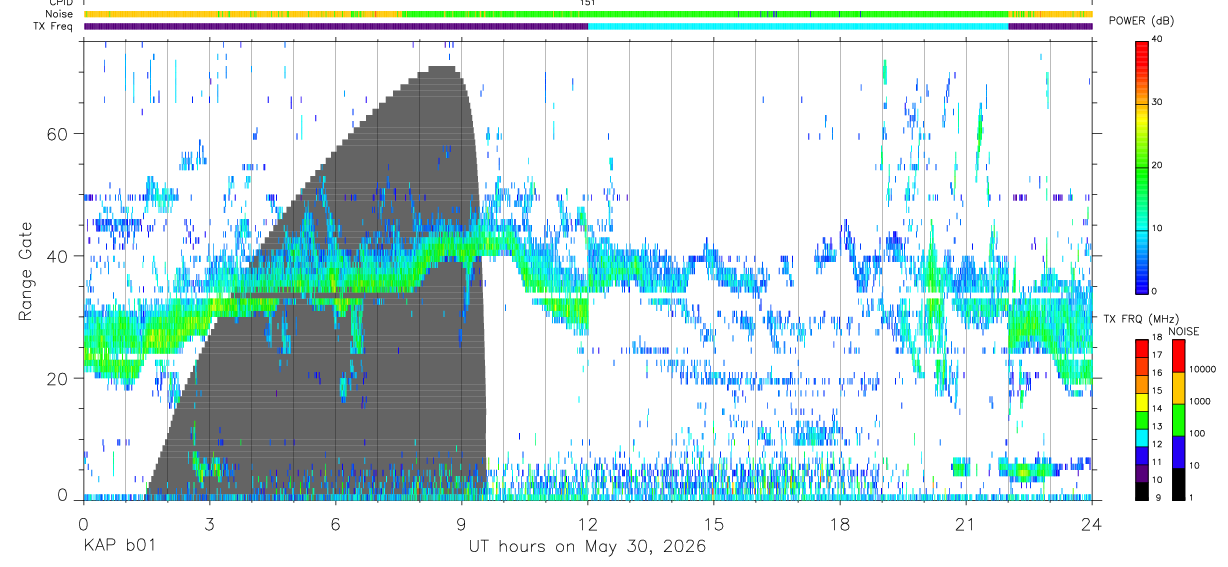Click the blue 10–100 segment of NOISE bar
Viewport: 1228px width, 567px height.
tap(1178, 452)
